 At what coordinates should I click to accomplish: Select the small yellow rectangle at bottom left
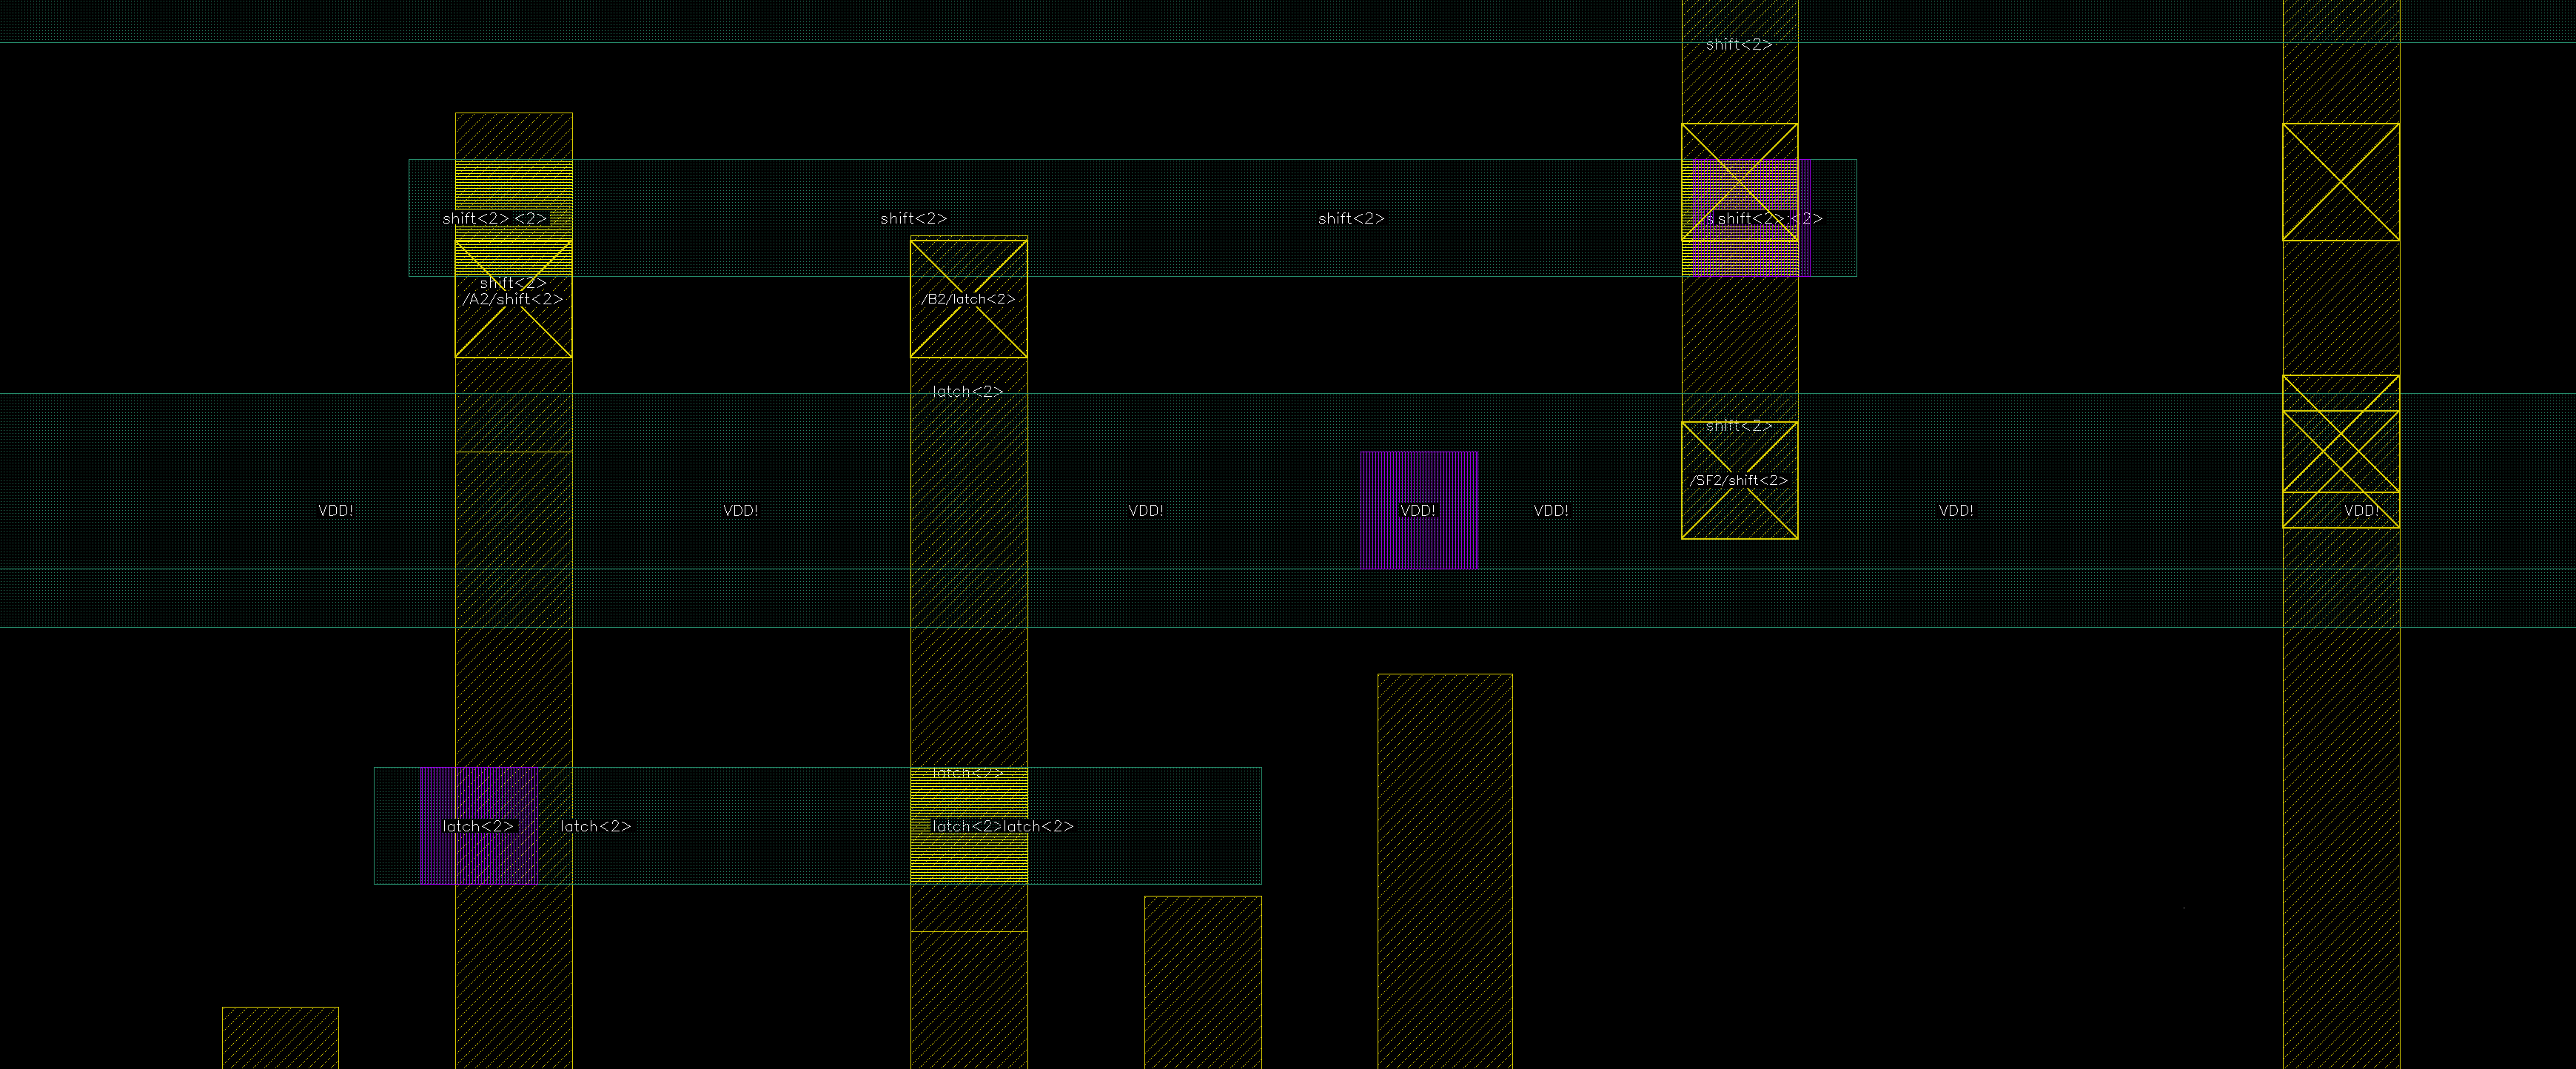coord(280,1037)
